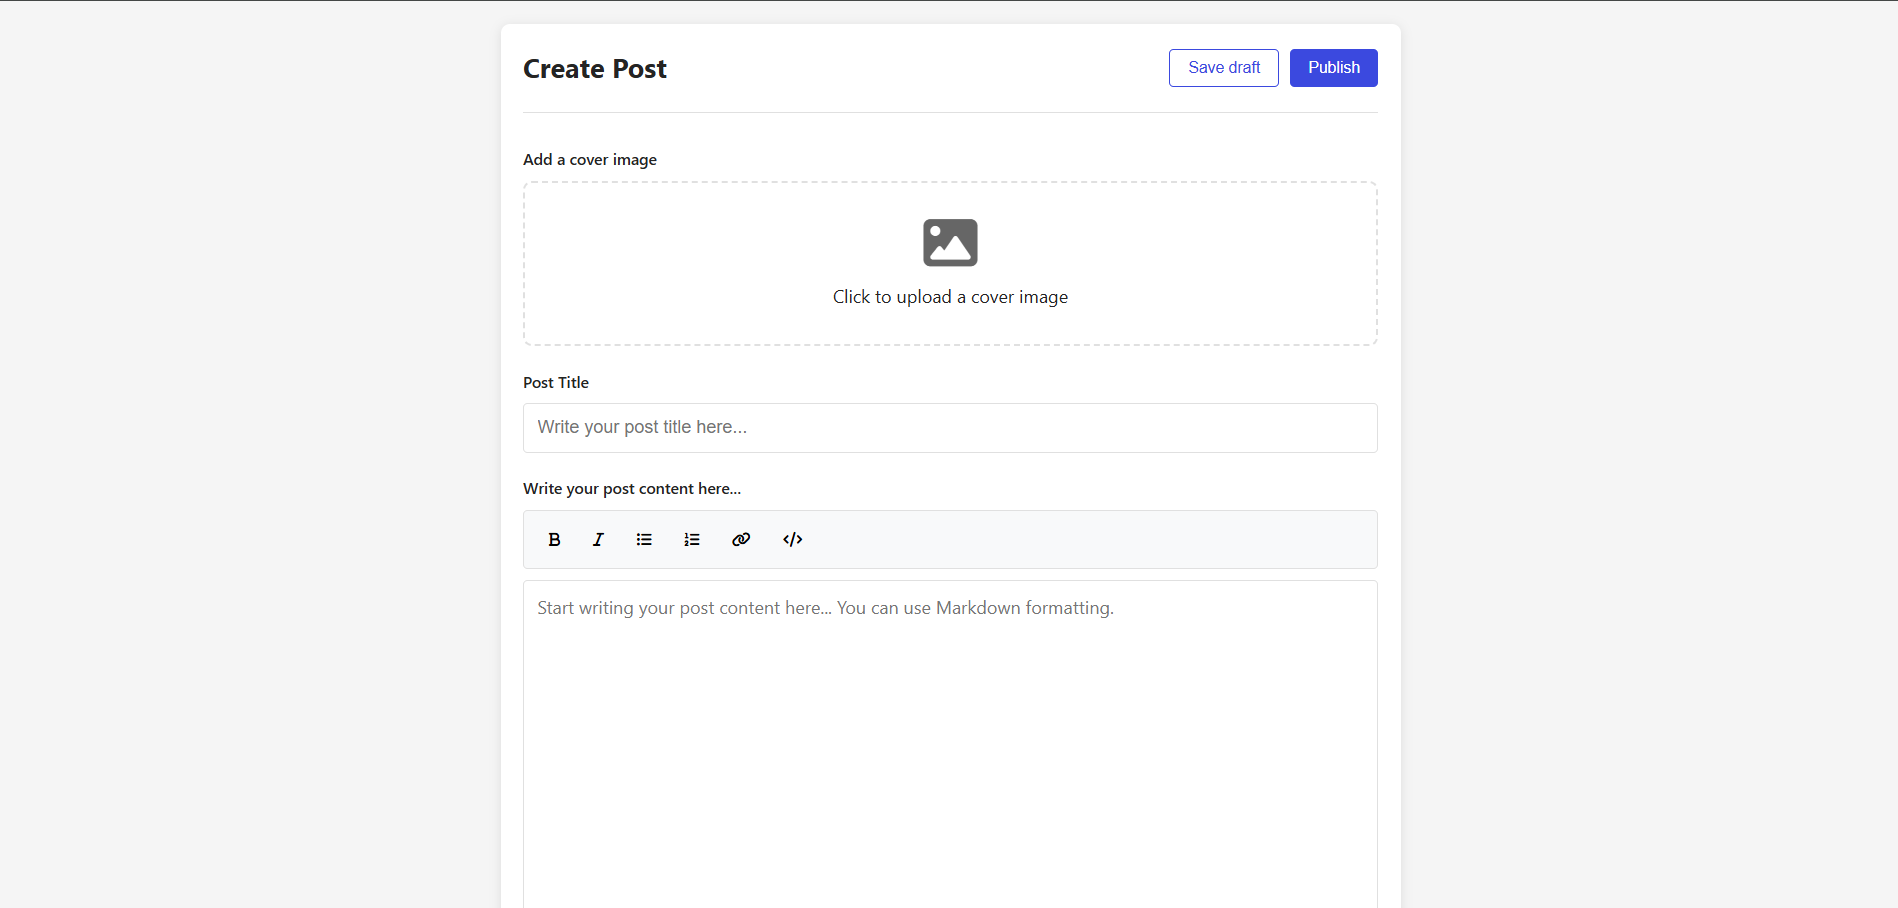The height and width of the screenshot is (908, 1898).
Task: Add a hyperlink using the link icon
Action: 741,540
